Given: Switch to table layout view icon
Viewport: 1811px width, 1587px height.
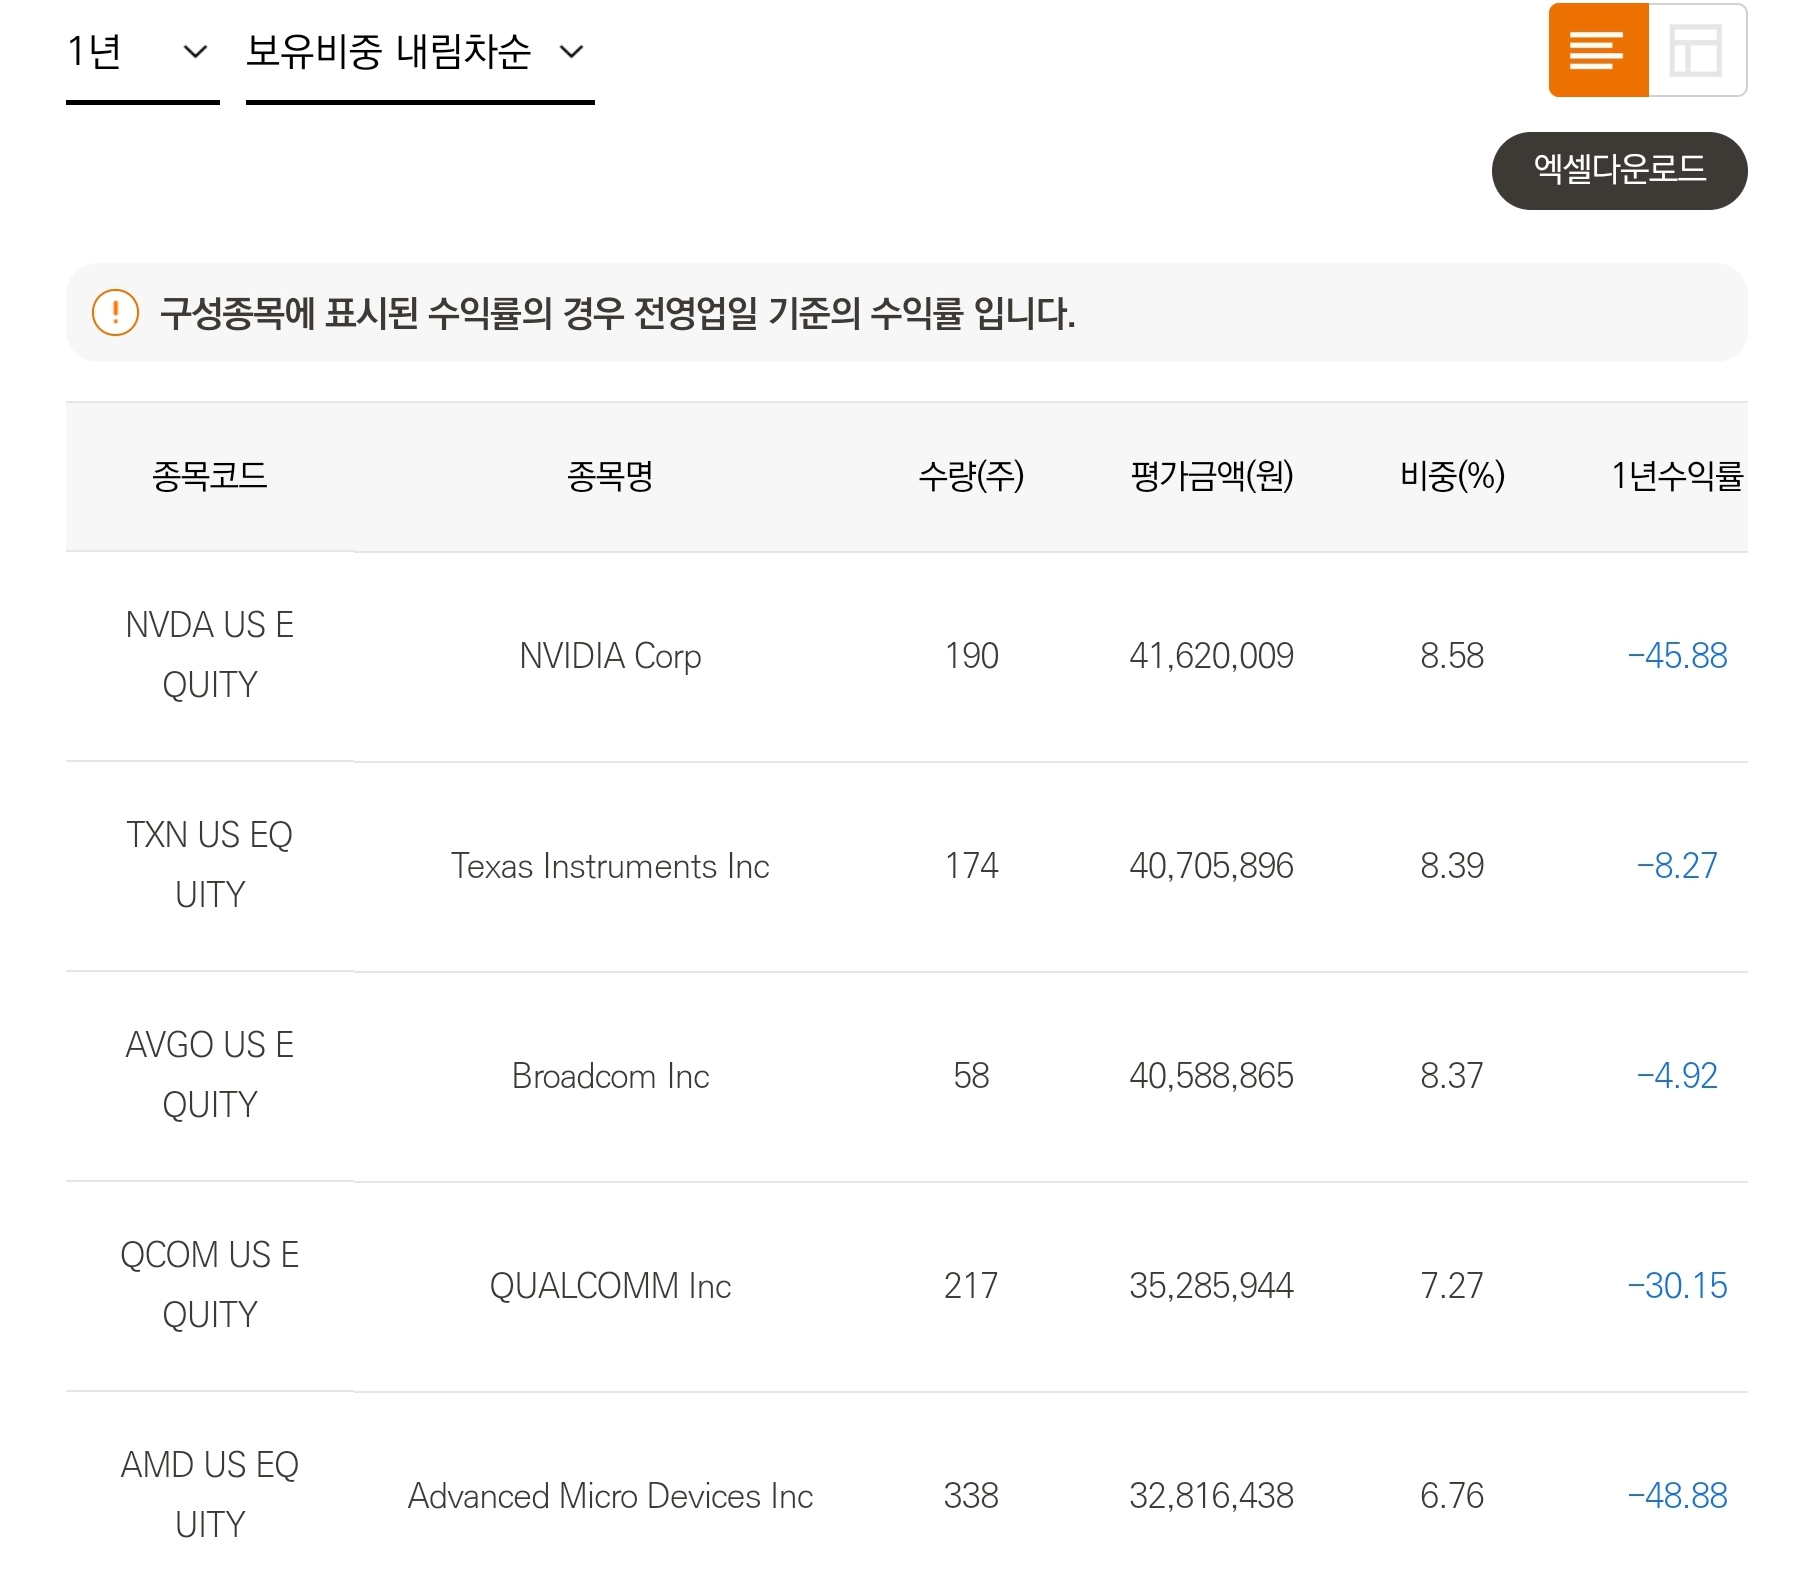Looking at the screenshot, I should (1697, 50).
